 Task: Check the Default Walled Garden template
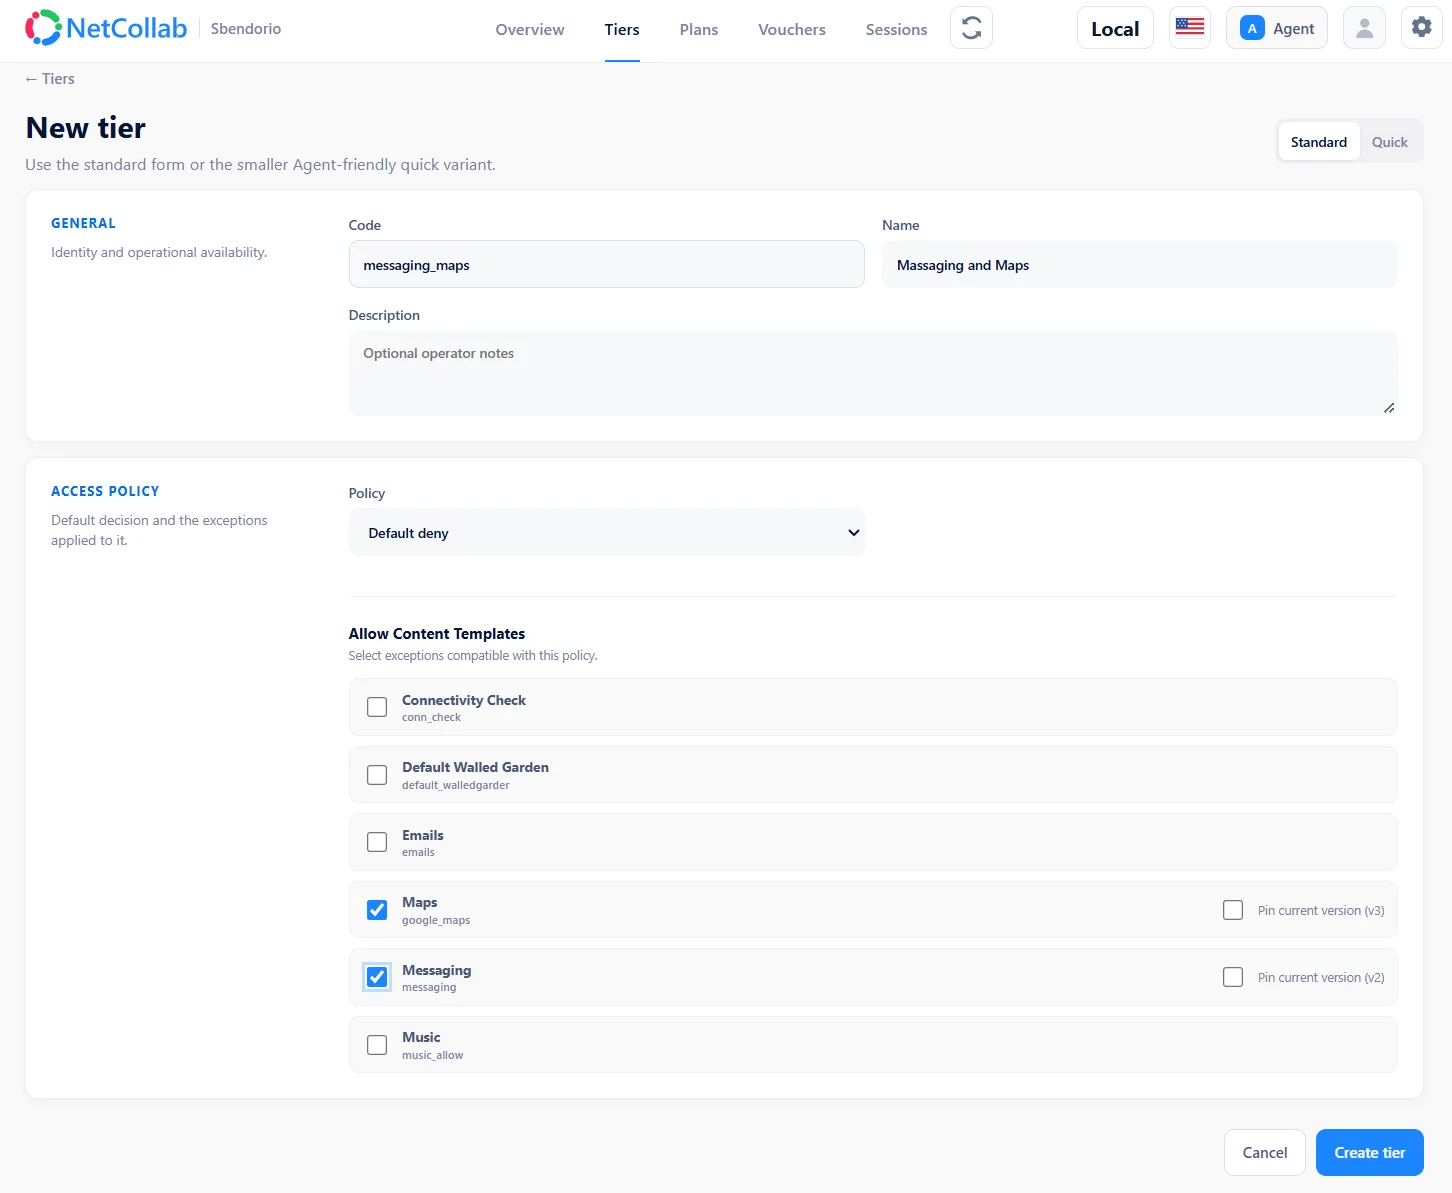click(x=377, y=775)
